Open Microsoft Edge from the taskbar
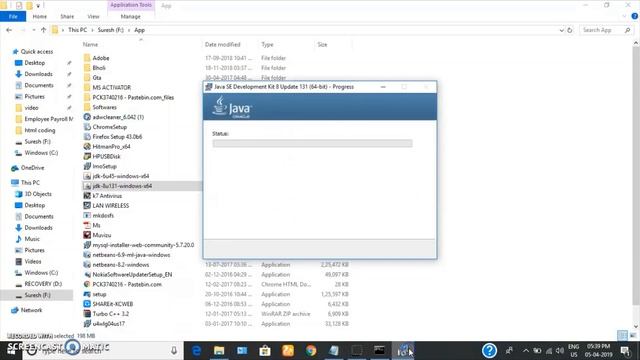 click(196, 351)
